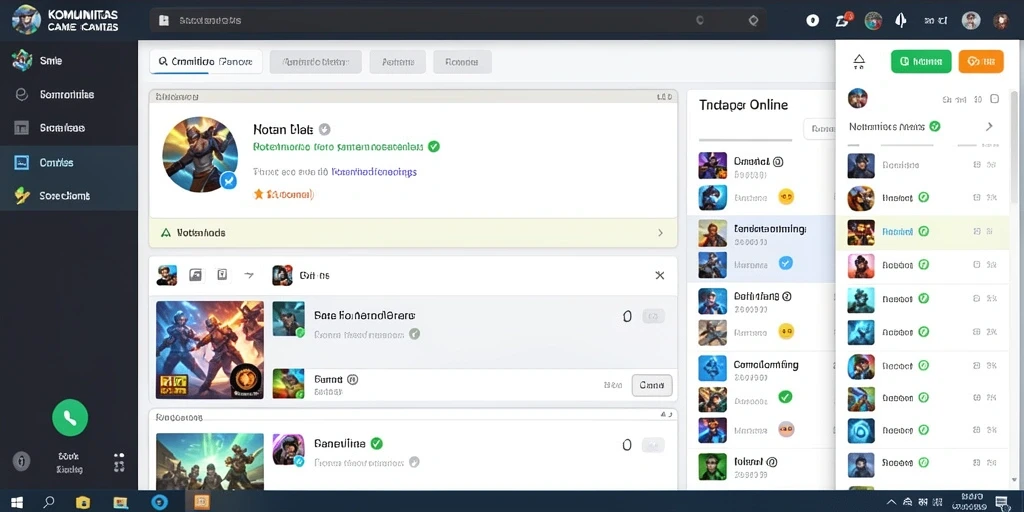Toggle checkbox on first right panel list row
This screenshot has width=1024, height=512.
(976, 165)
